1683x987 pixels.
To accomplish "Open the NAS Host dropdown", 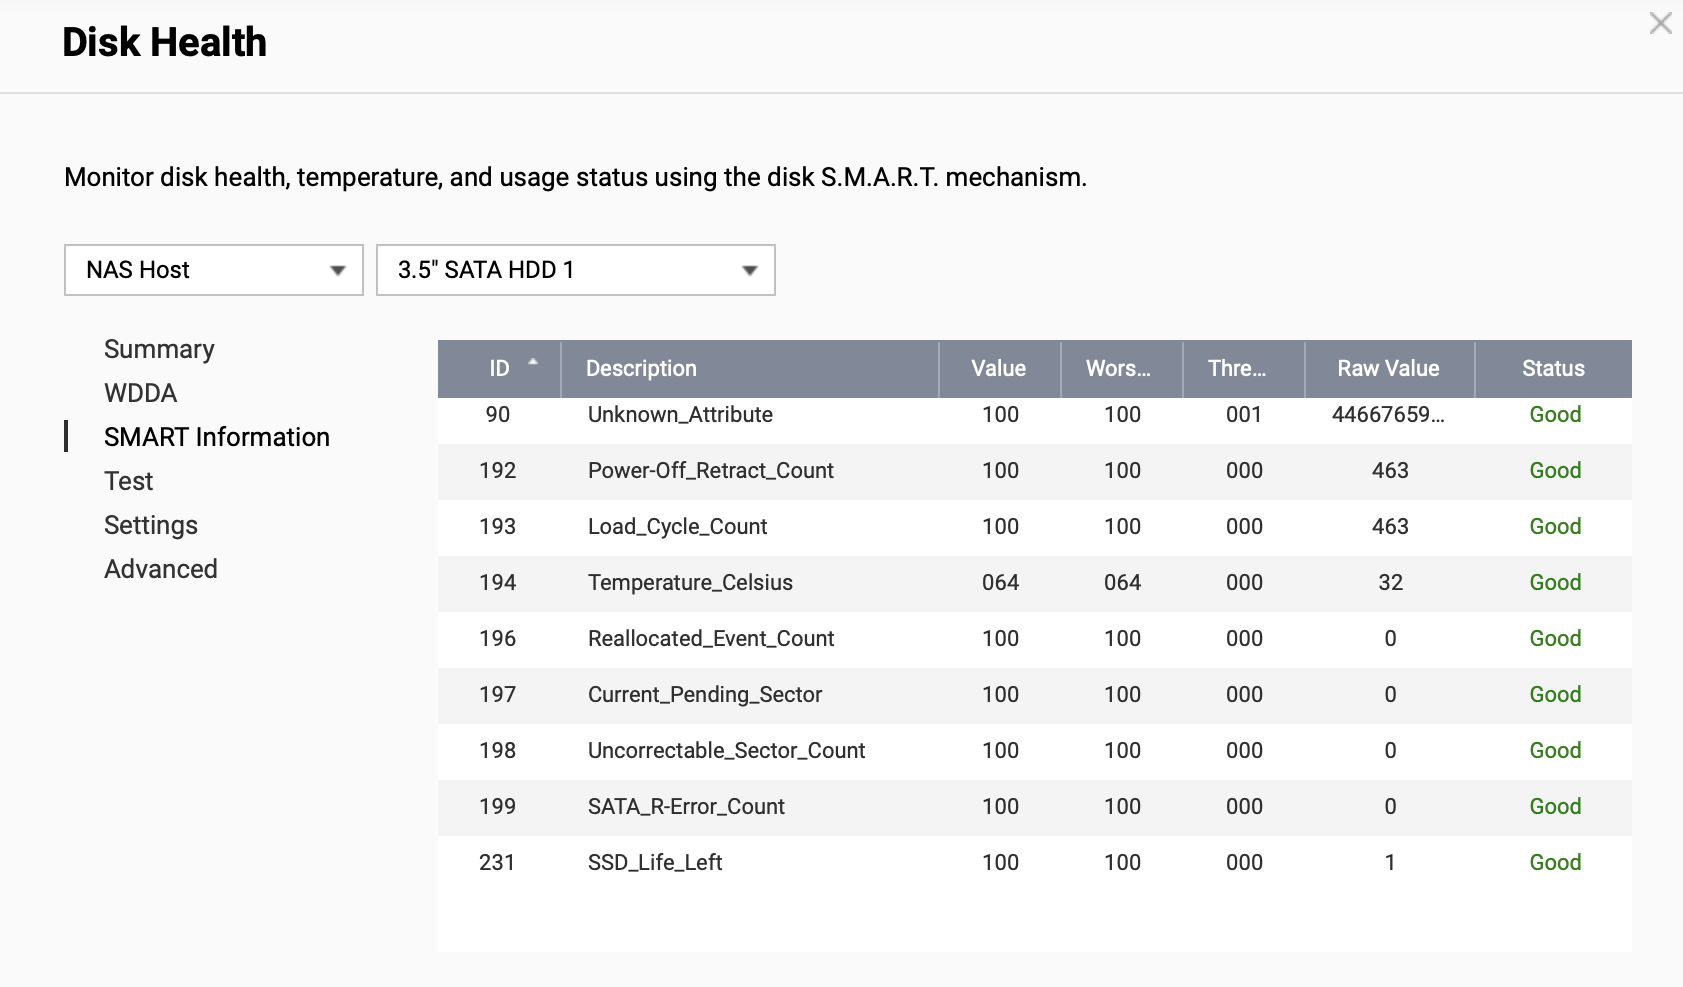I will point(213,270).
